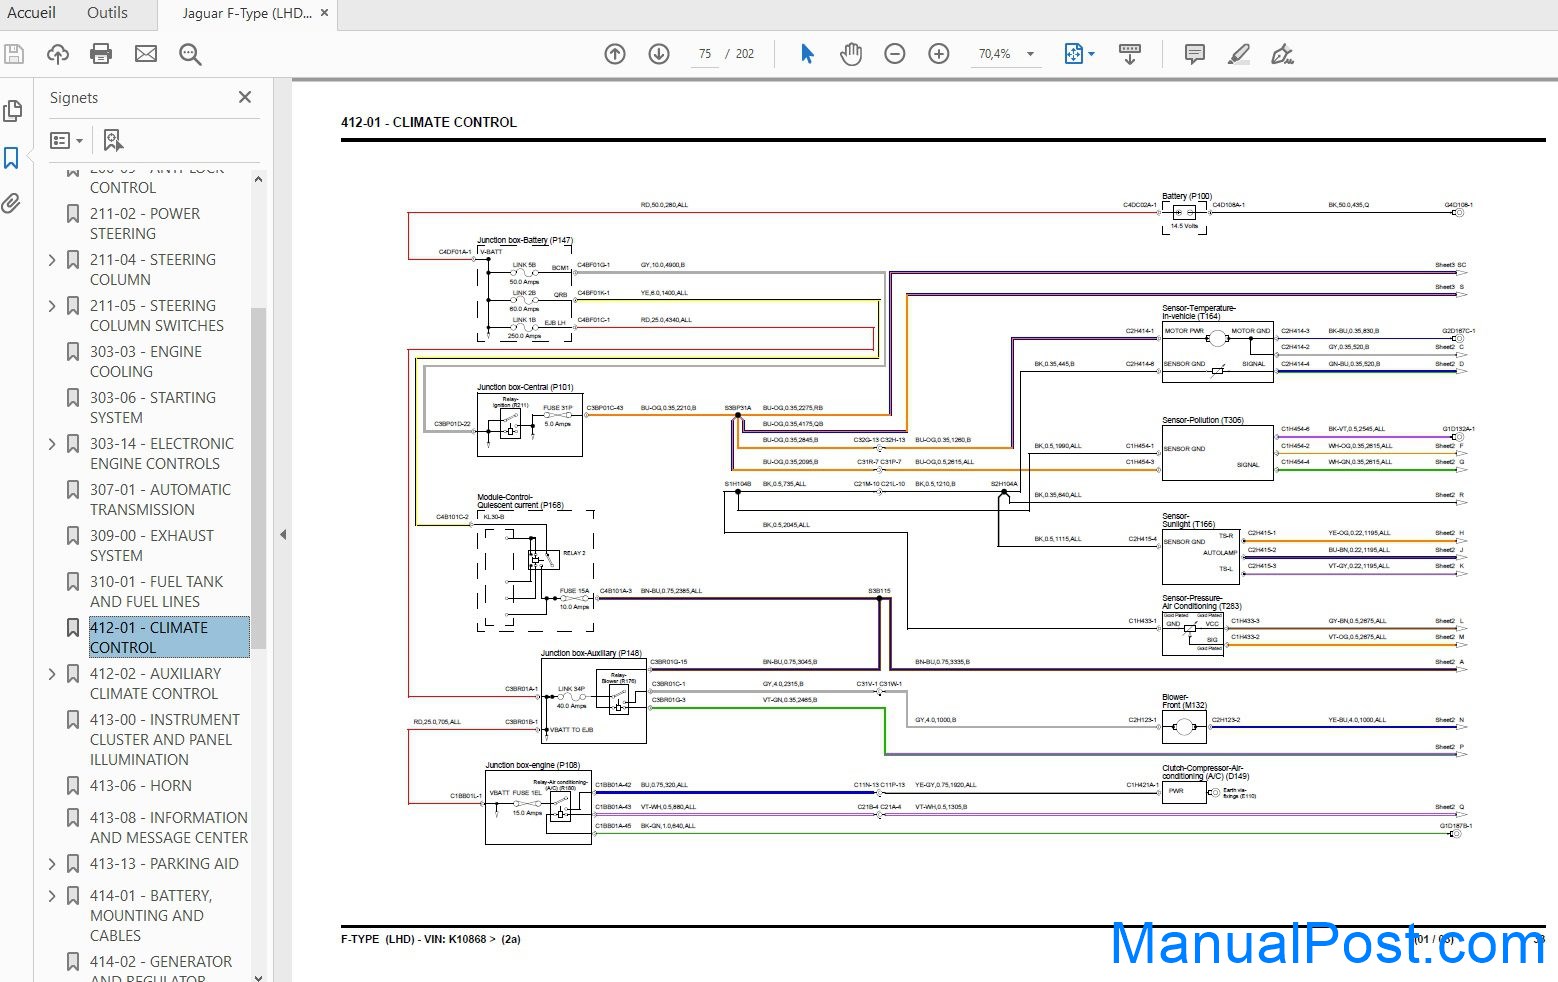Viewport: 1558px width, 982px height.
Task: Open 309-00 Exhaust System bookmark
Action: (152, 546)
